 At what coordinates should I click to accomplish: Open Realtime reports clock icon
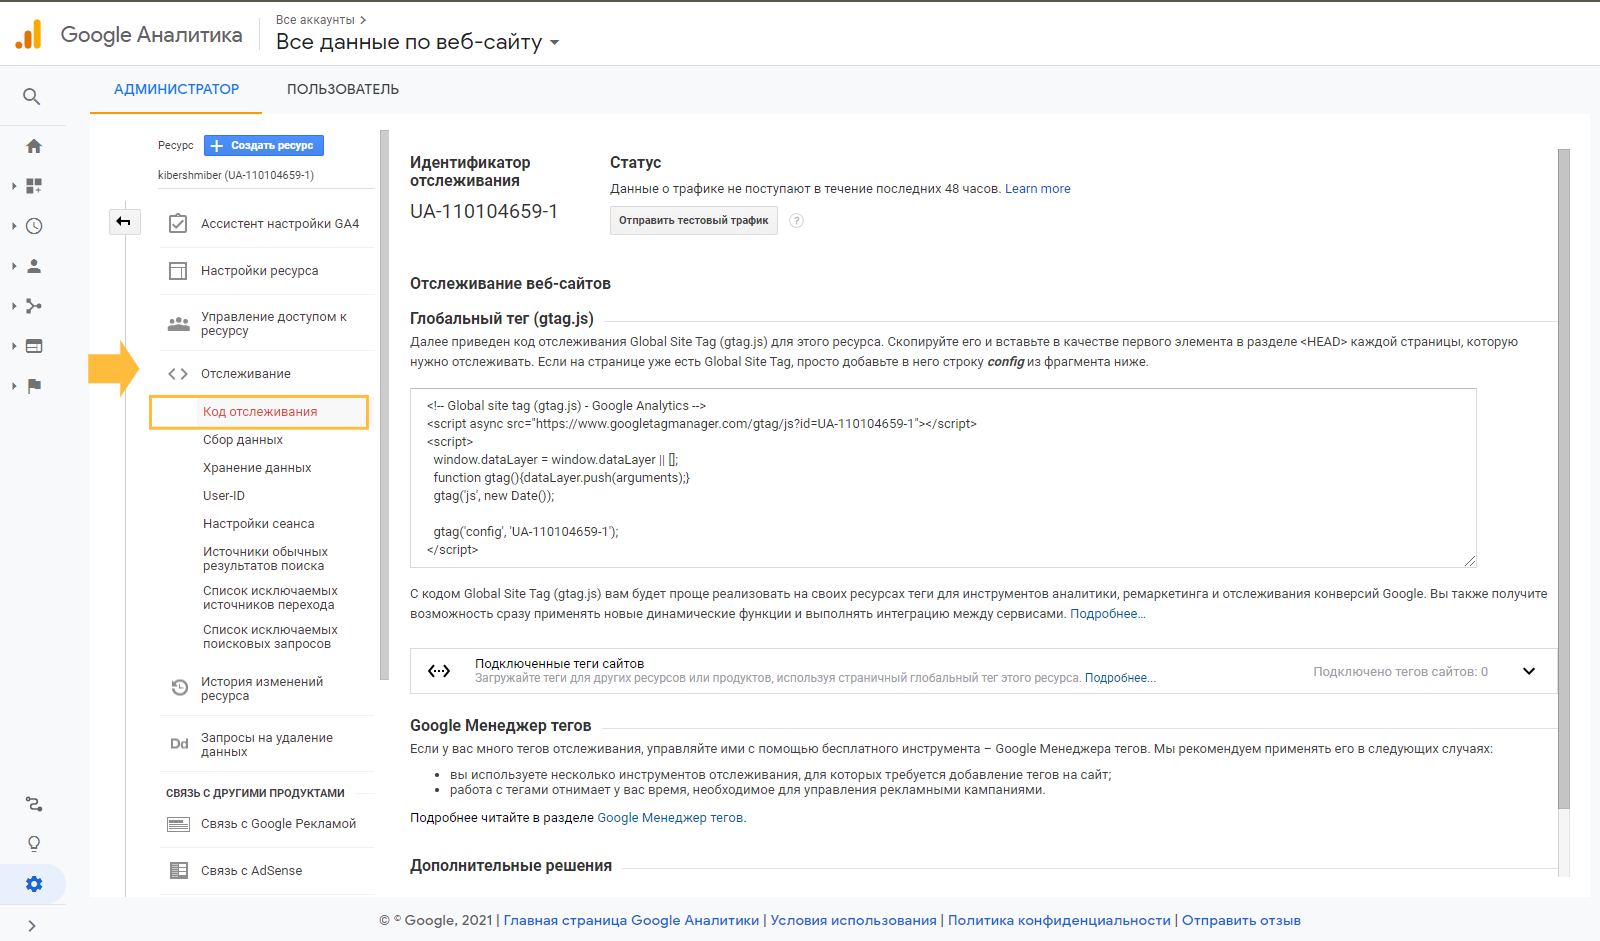[x=34, y=226]
